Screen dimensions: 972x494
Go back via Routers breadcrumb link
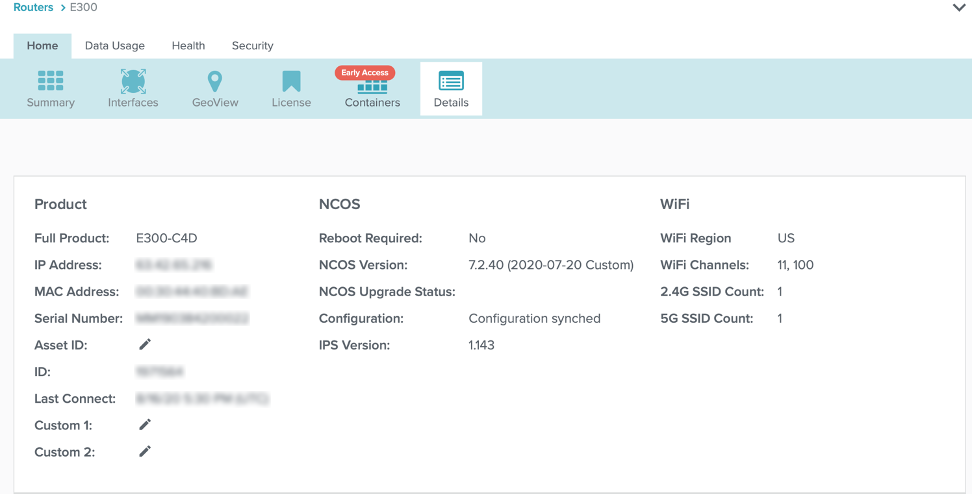tap(33, 7)
